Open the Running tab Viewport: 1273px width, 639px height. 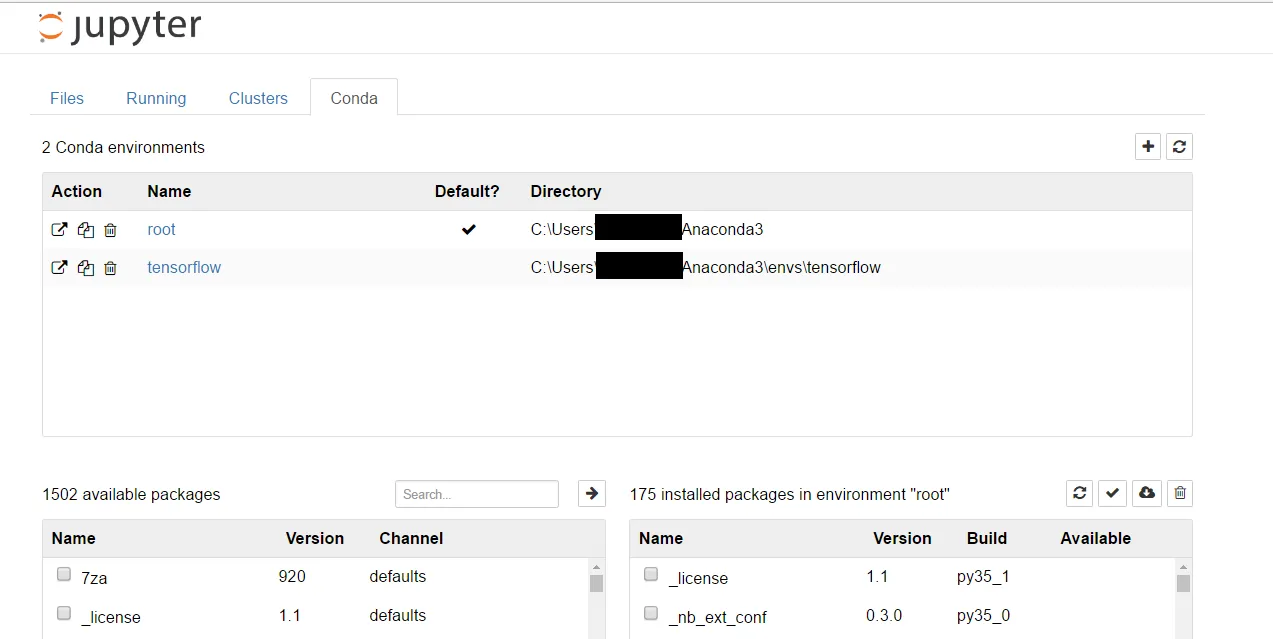(156, 98)
